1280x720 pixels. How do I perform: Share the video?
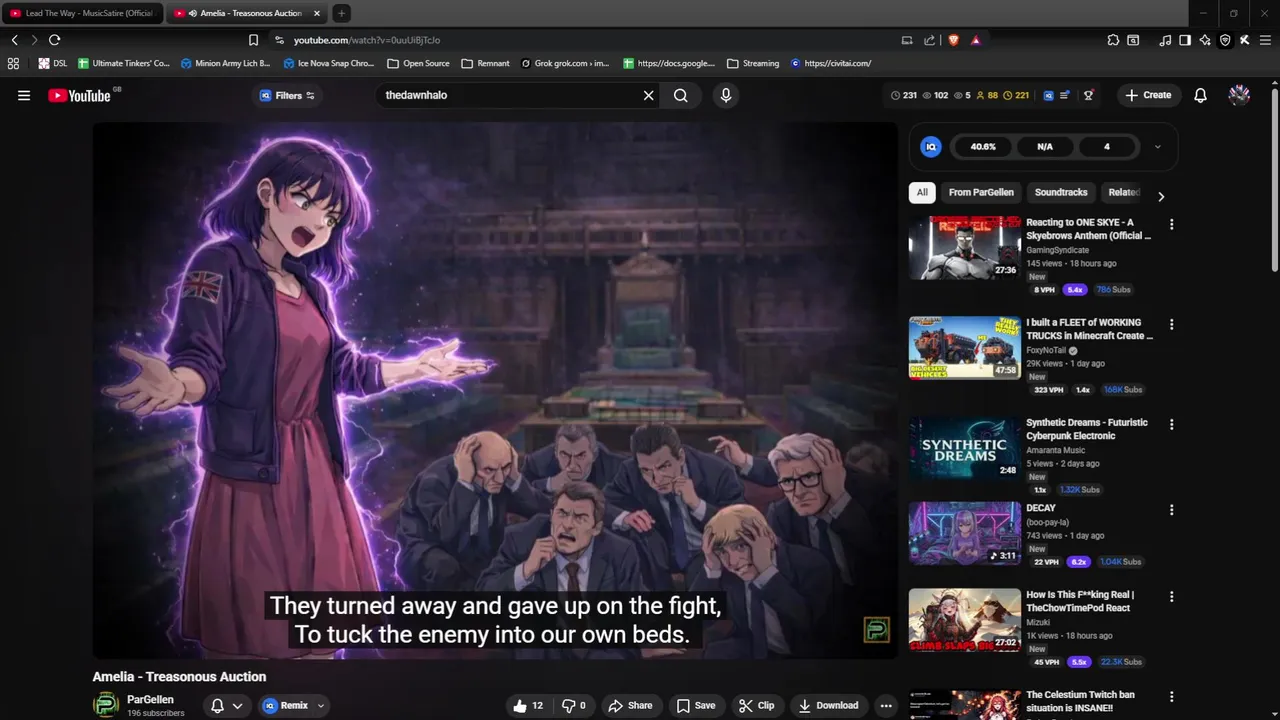[x=630, y=705]
